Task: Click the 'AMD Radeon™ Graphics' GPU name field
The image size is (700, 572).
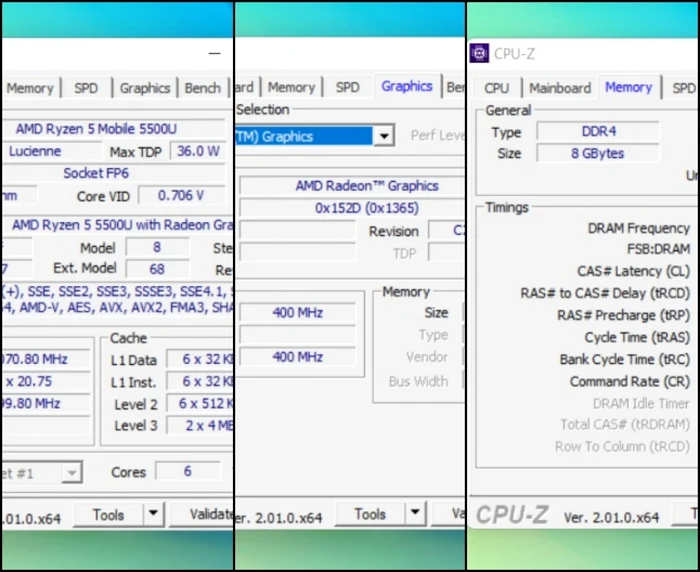Action: (352, 185)
